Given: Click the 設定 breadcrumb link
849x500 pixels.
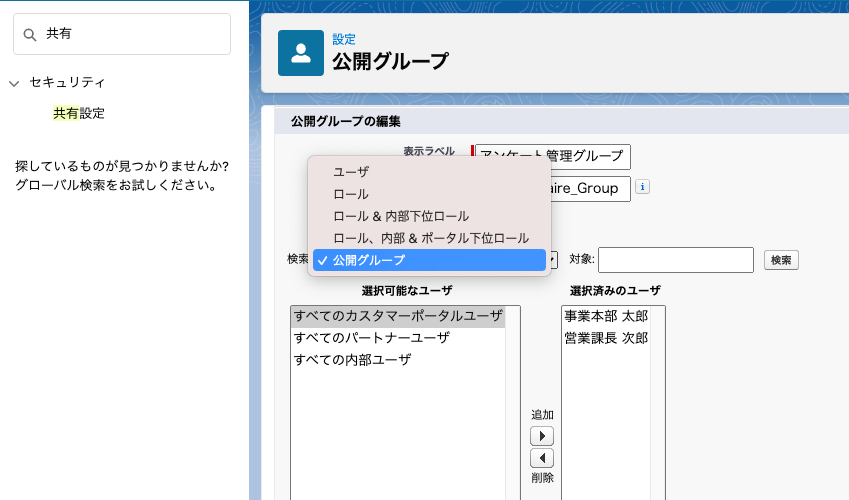Looking at the screenshot, I should pyautogui.click(x=344, y=39).
